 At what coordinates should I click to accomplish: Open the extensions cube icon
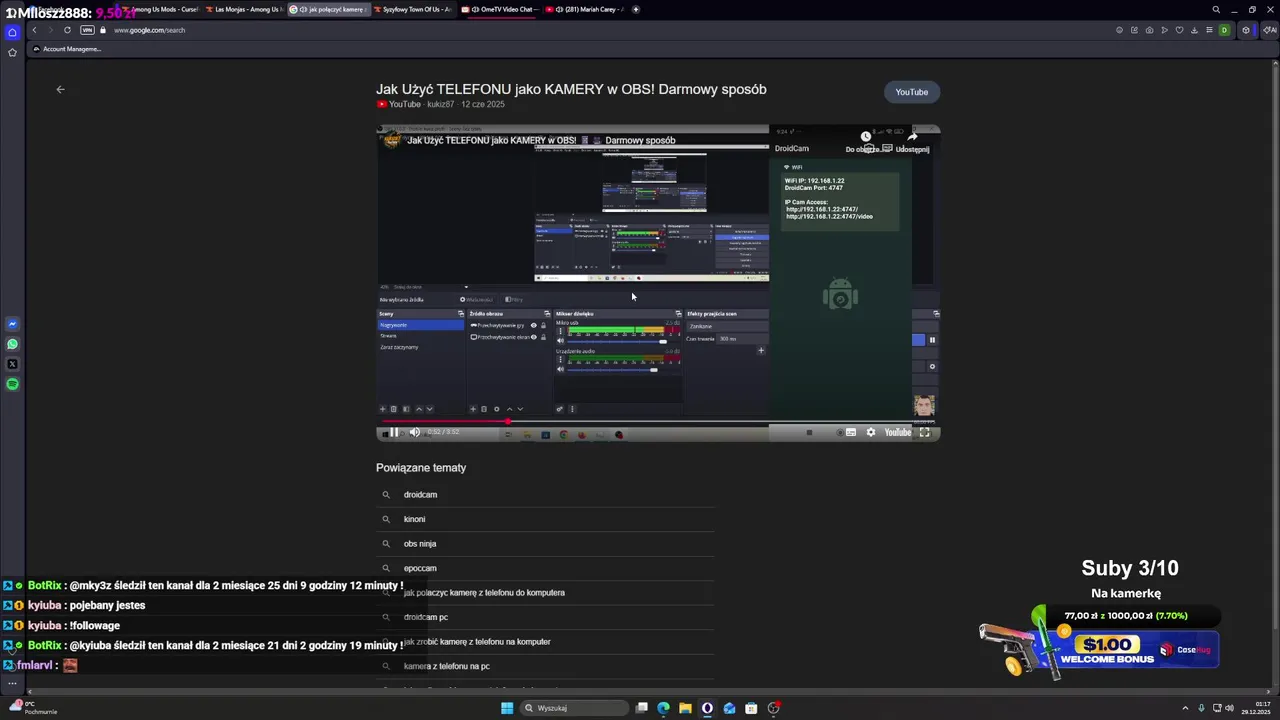1246,30
